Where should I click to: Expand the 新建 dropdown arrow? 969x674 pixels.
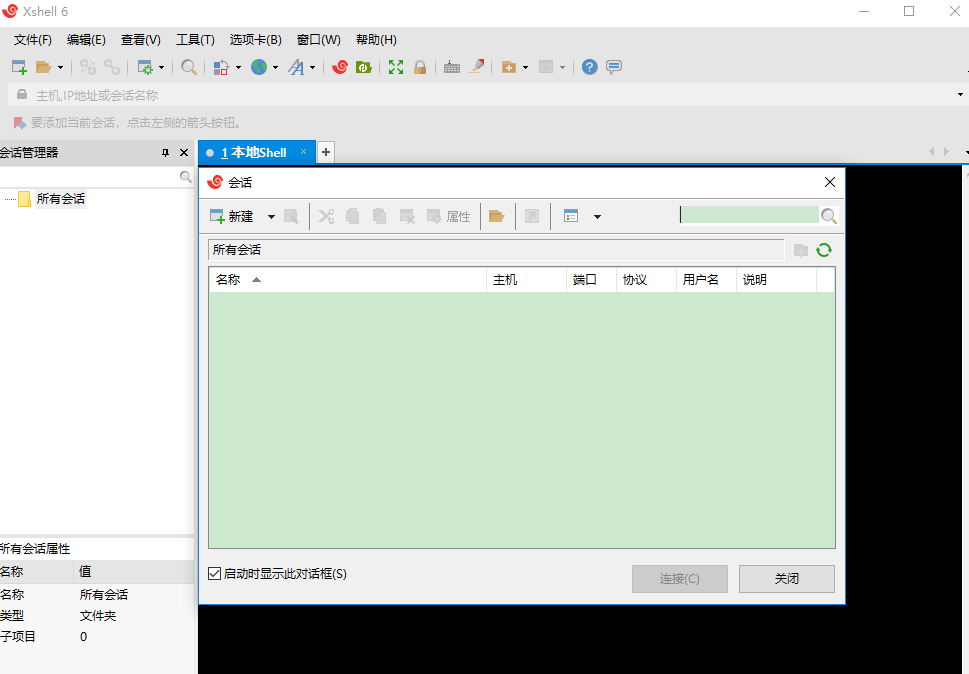pyautogui.click(x=270, y=216)
